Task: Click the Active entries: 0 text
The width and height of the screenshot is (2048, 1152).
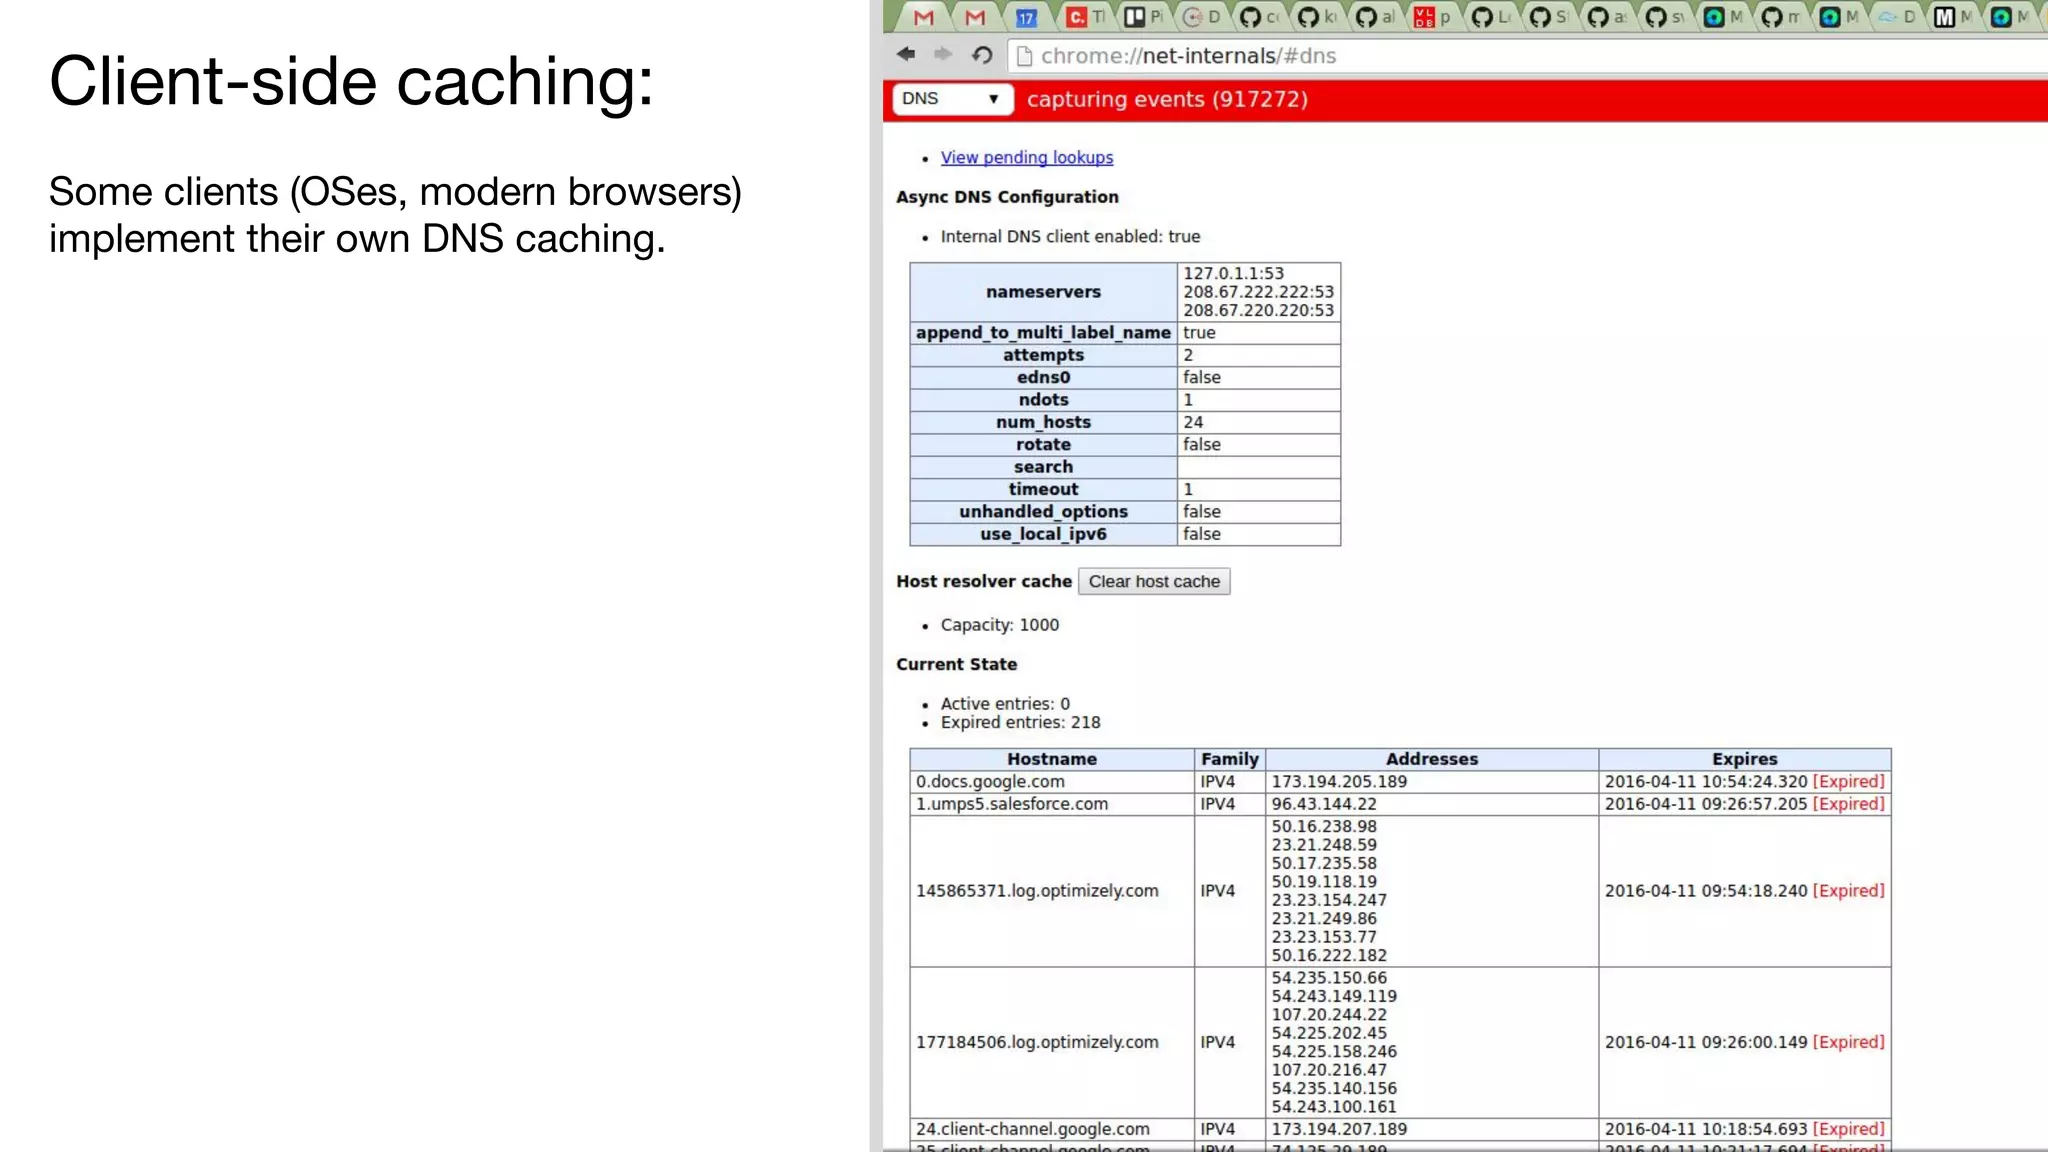Action: pyautogui.click(x=1005, y=703)
